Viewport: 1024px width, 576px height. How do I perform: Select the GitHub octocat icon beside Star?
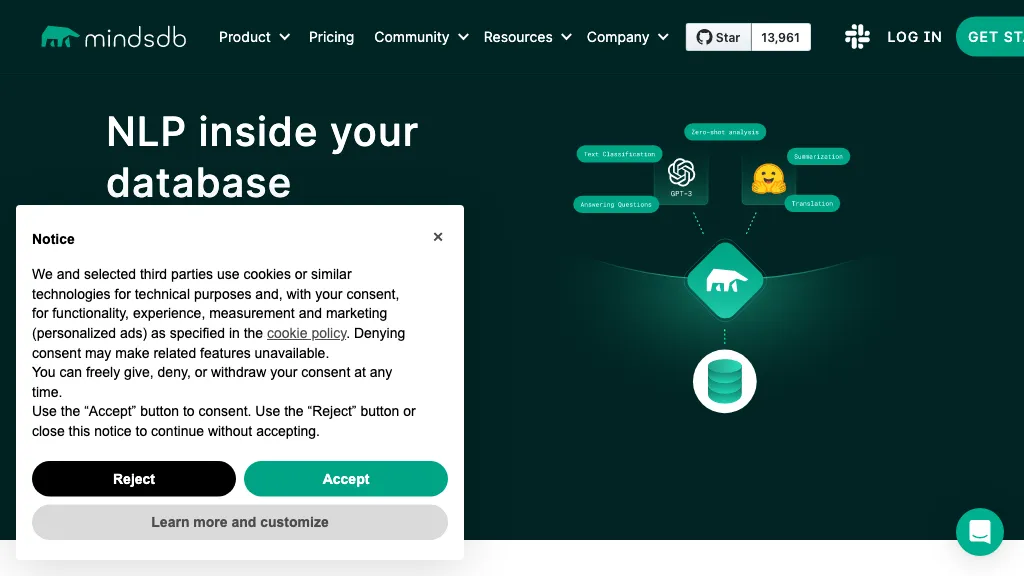pos(704,37)
